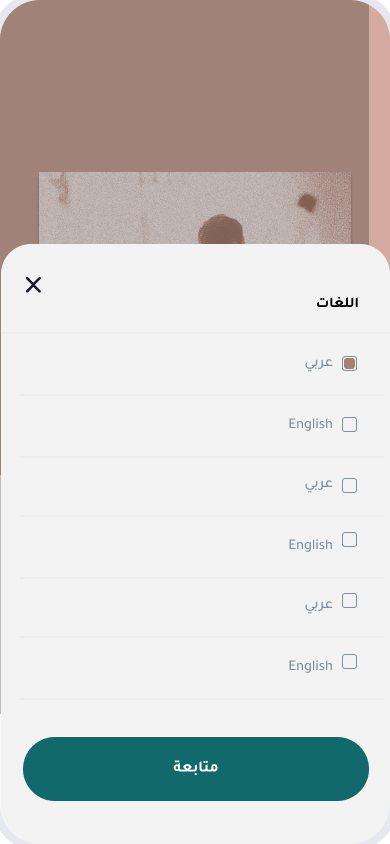This screenshot has height=844, width=390.
Task: Tick the first English checkbox
Action: pos(349,425)
